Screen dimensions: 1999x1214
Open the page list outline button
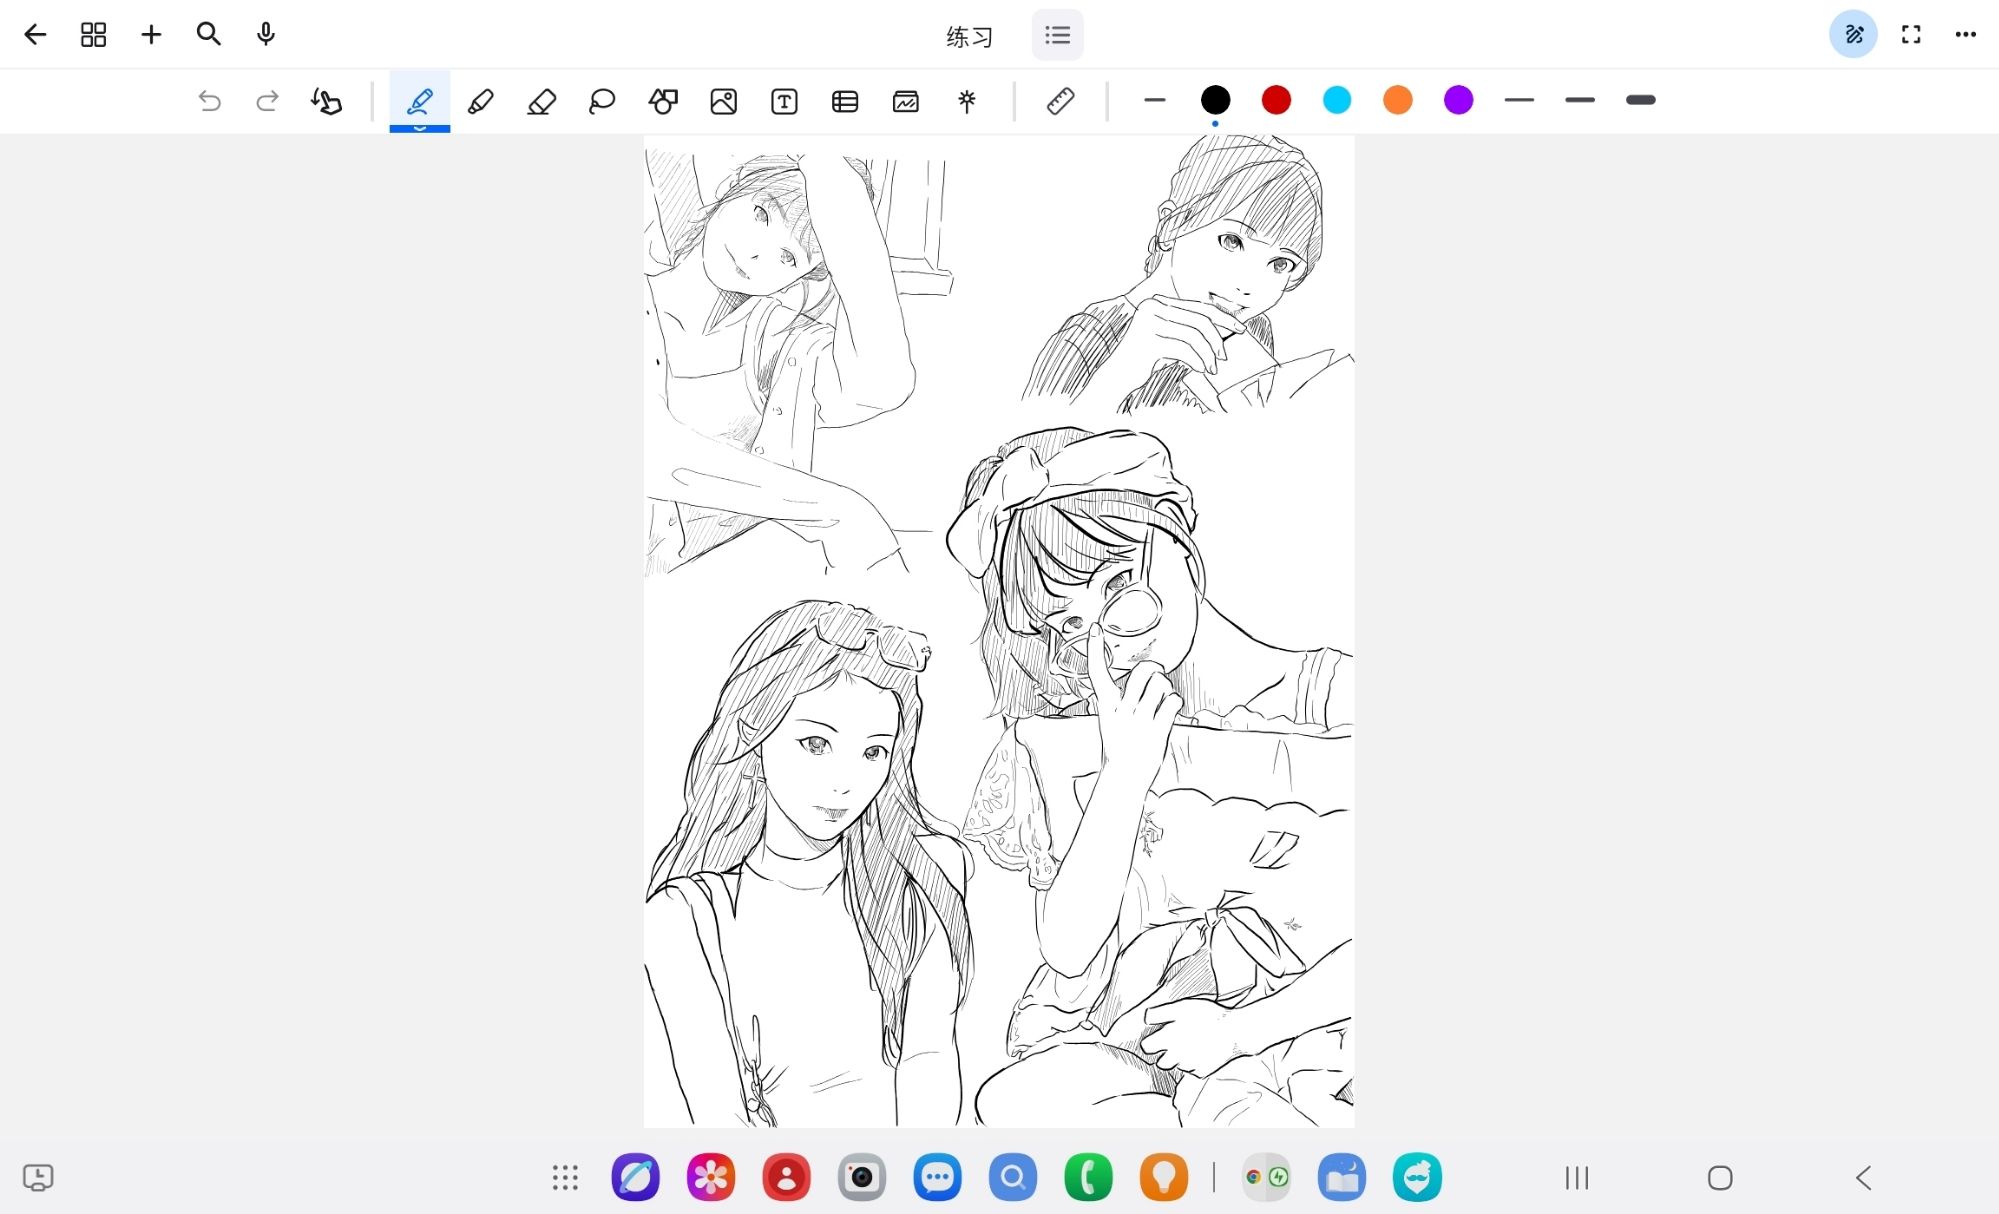point(1057,36)
